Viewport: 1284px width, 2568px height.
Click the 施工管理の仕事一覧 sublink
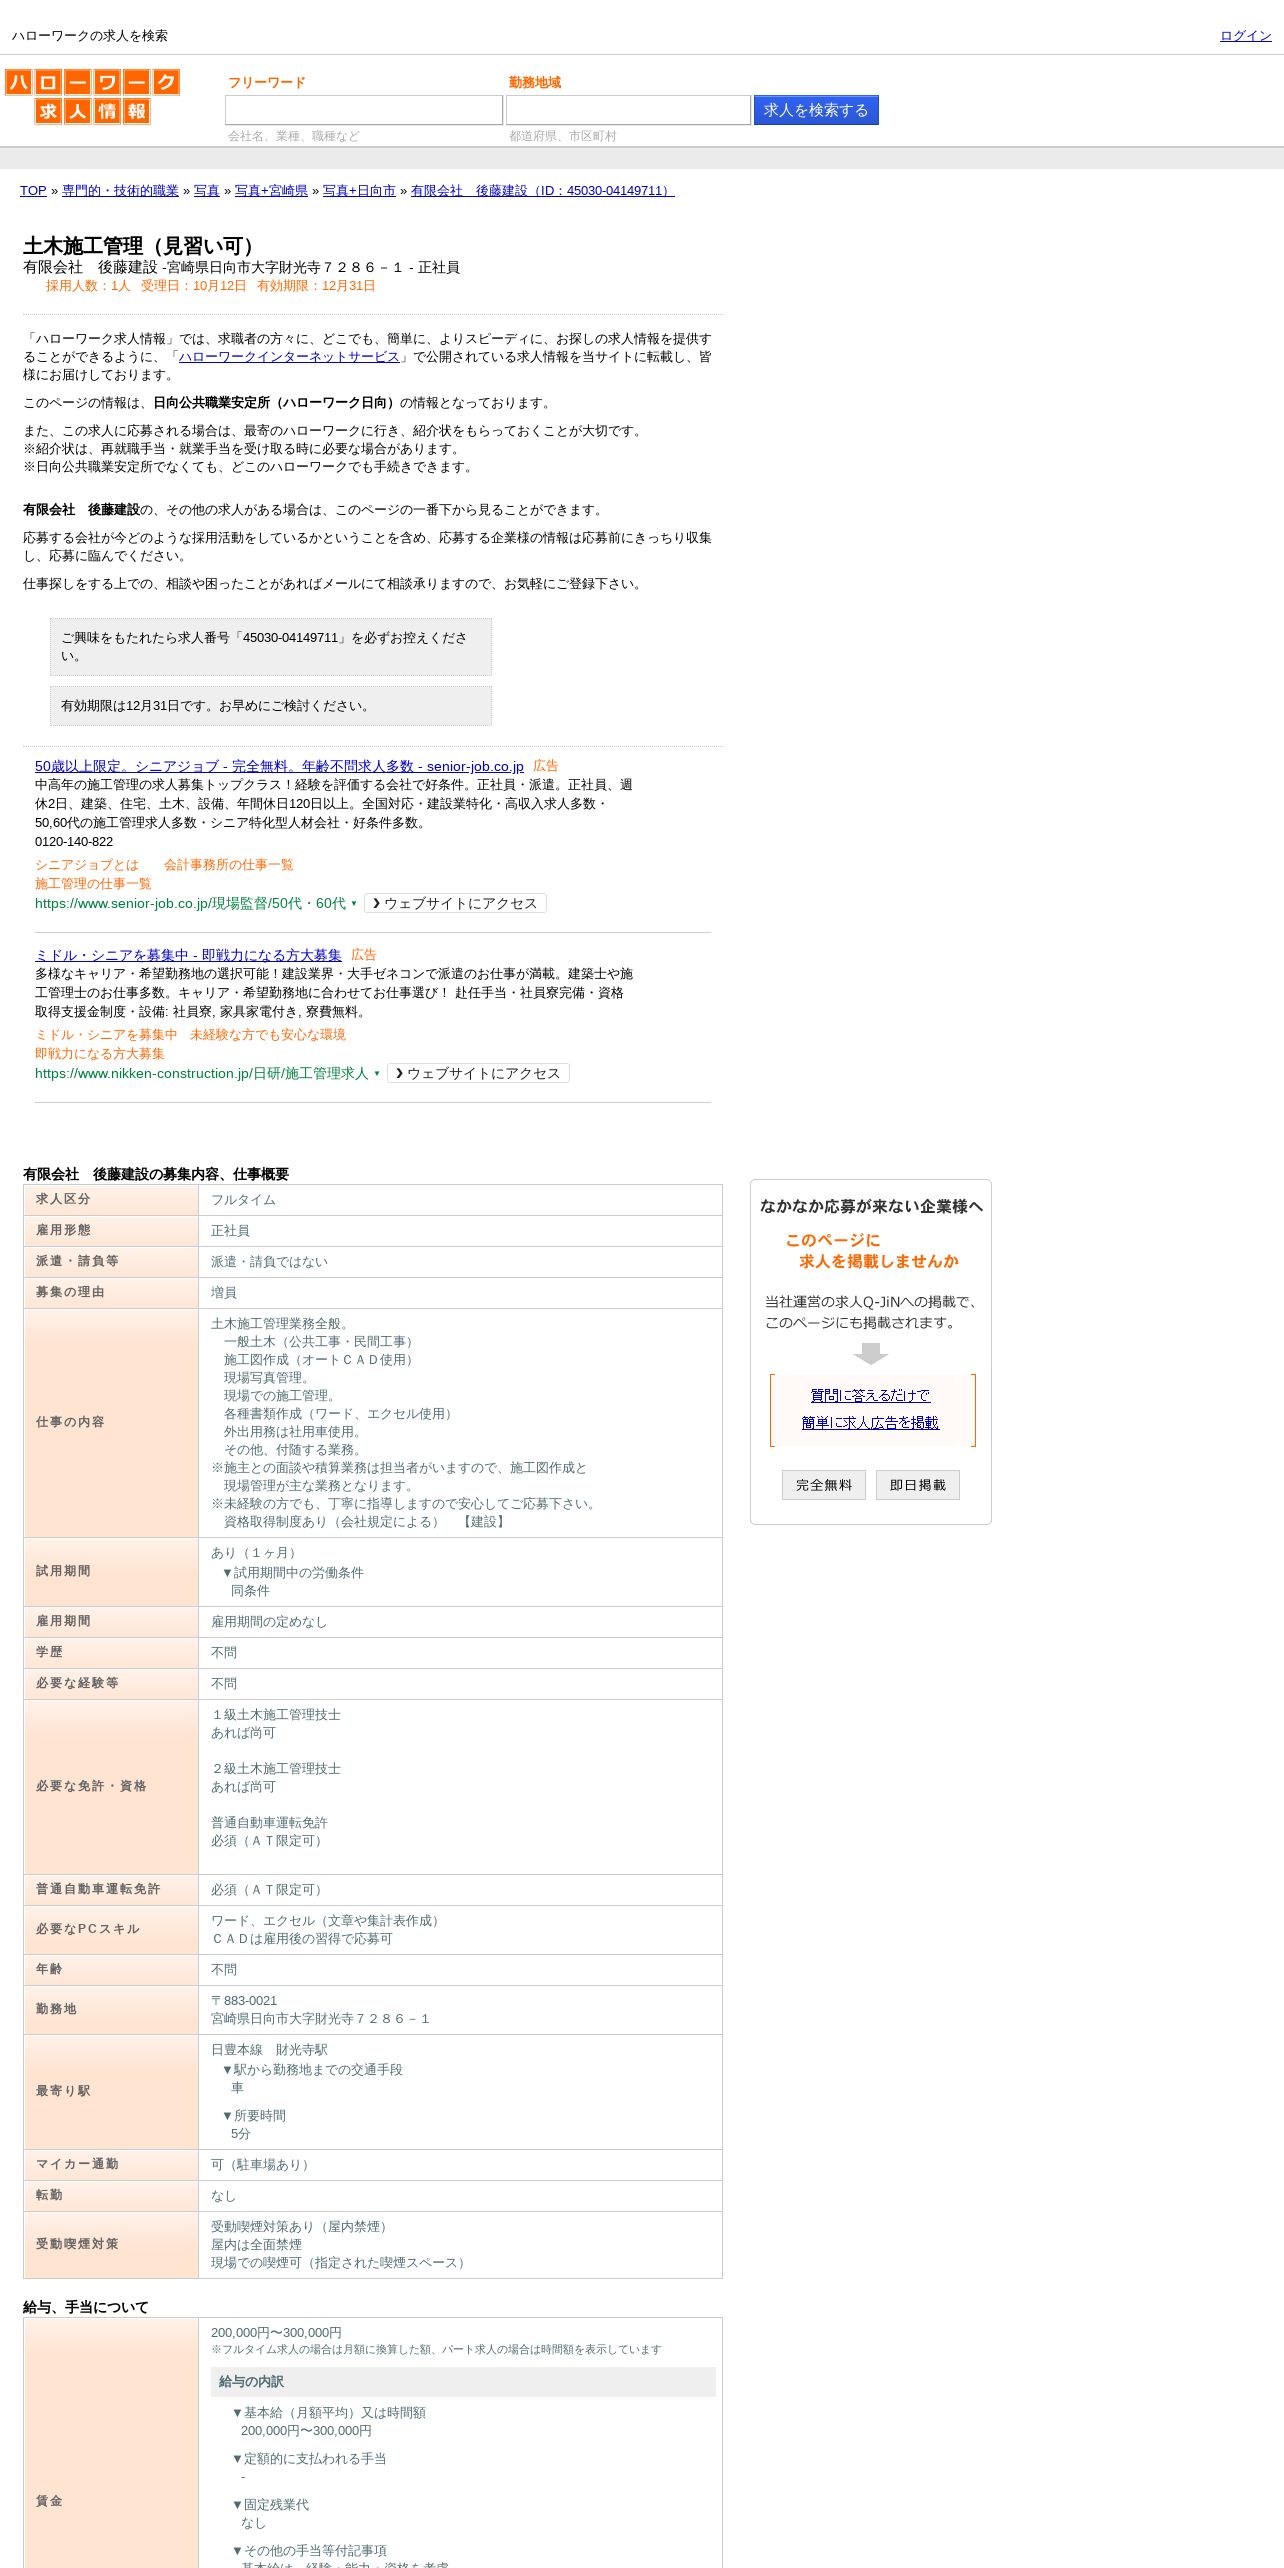pyautogui.click(x=93, y=884)
